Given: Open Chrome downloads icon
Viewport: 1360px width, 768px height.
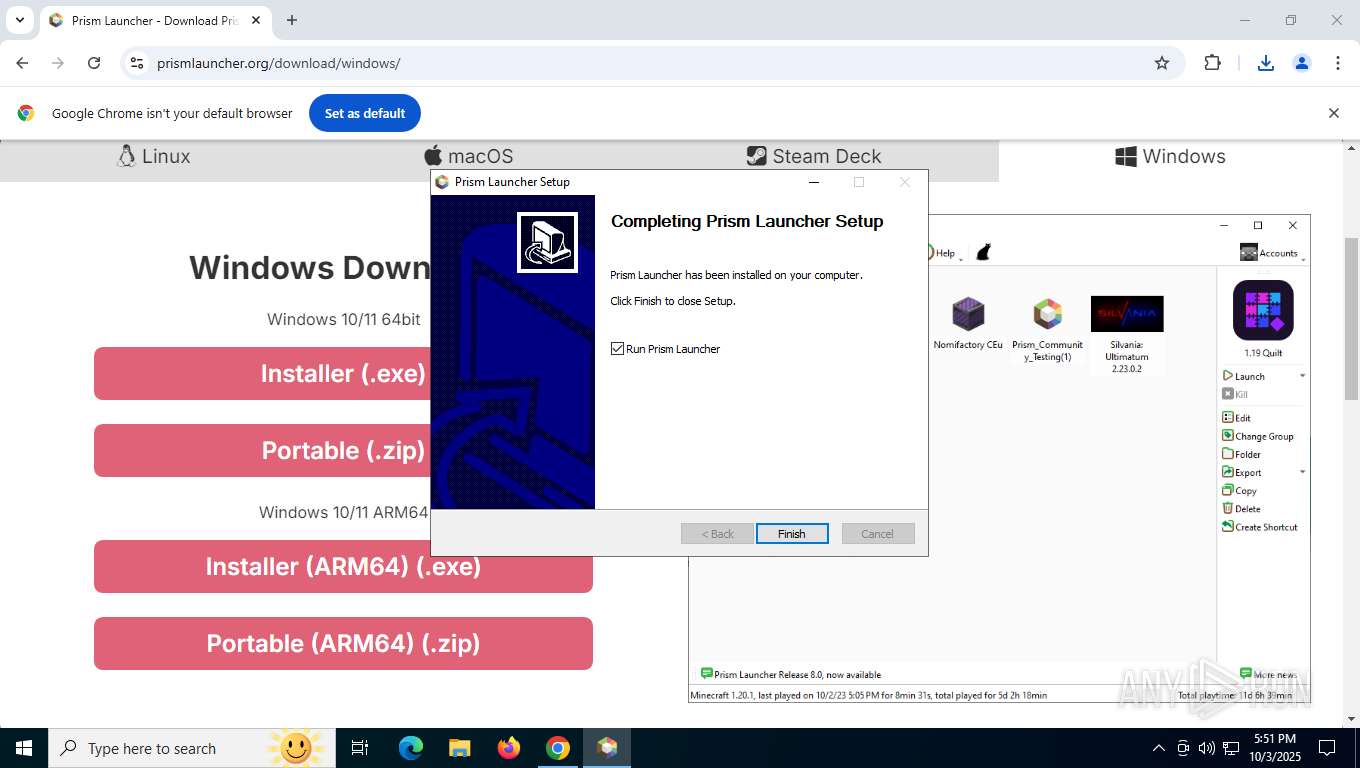Looking at the screenshot, I should tap(1265, 63).
